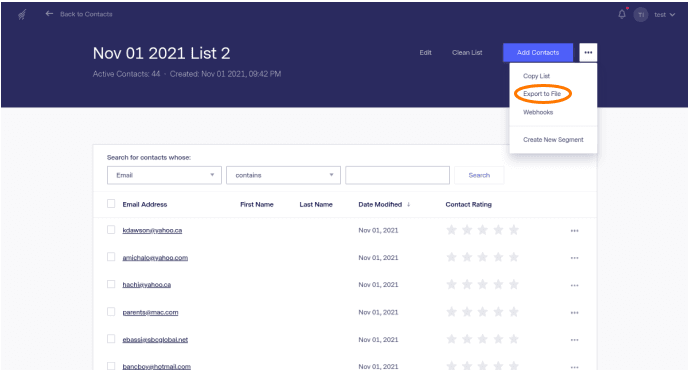Open the notifications bell icon

pos(622,14)
